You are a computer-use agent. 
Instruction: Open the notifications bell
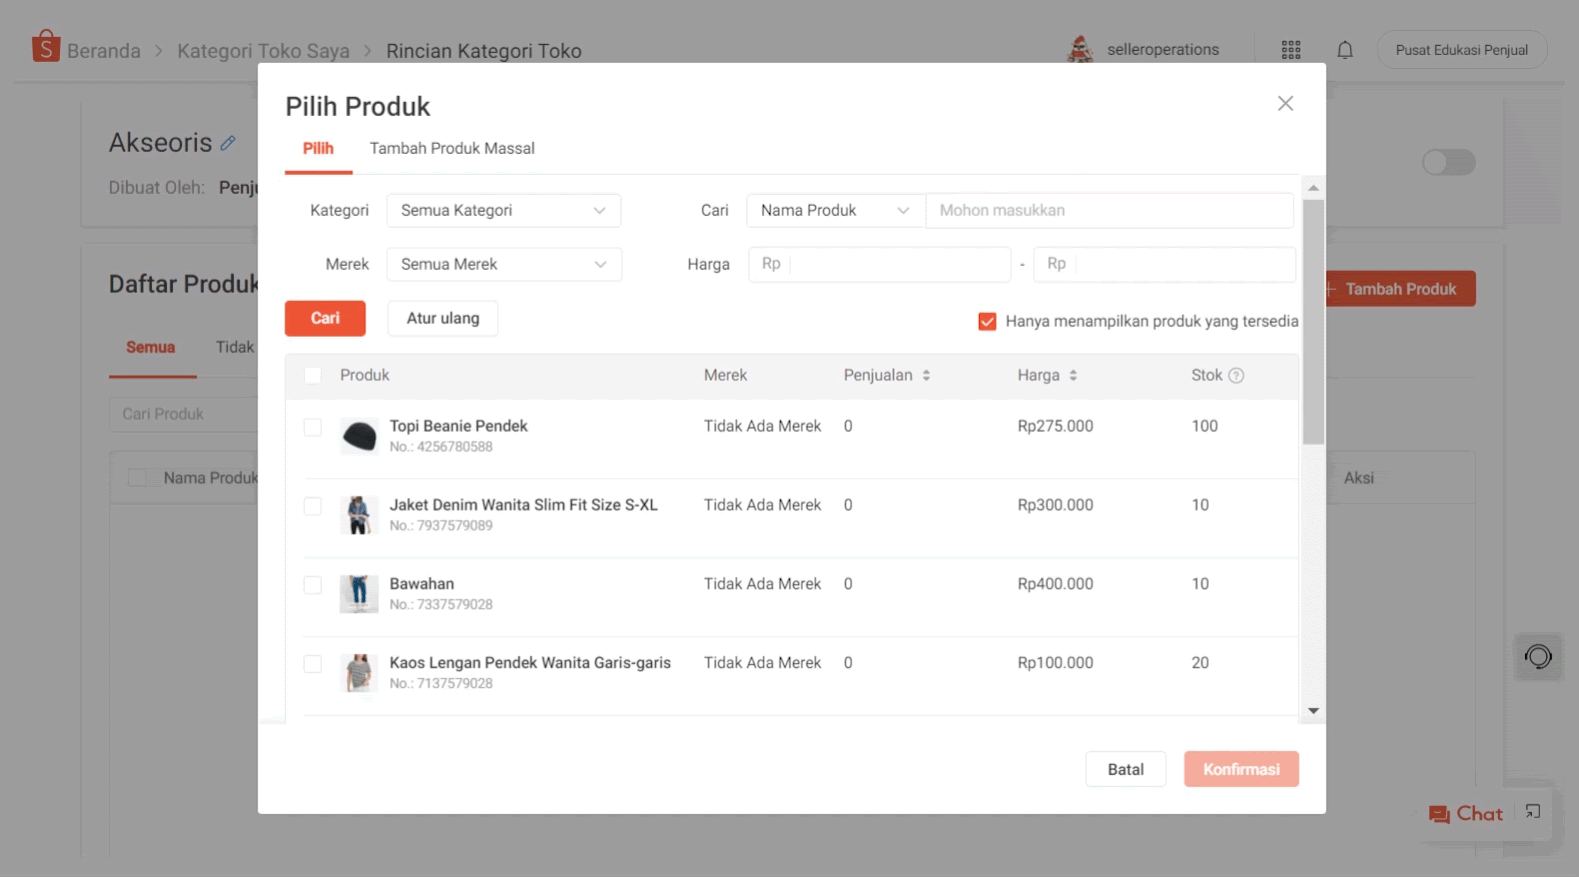coord(1345,50)
